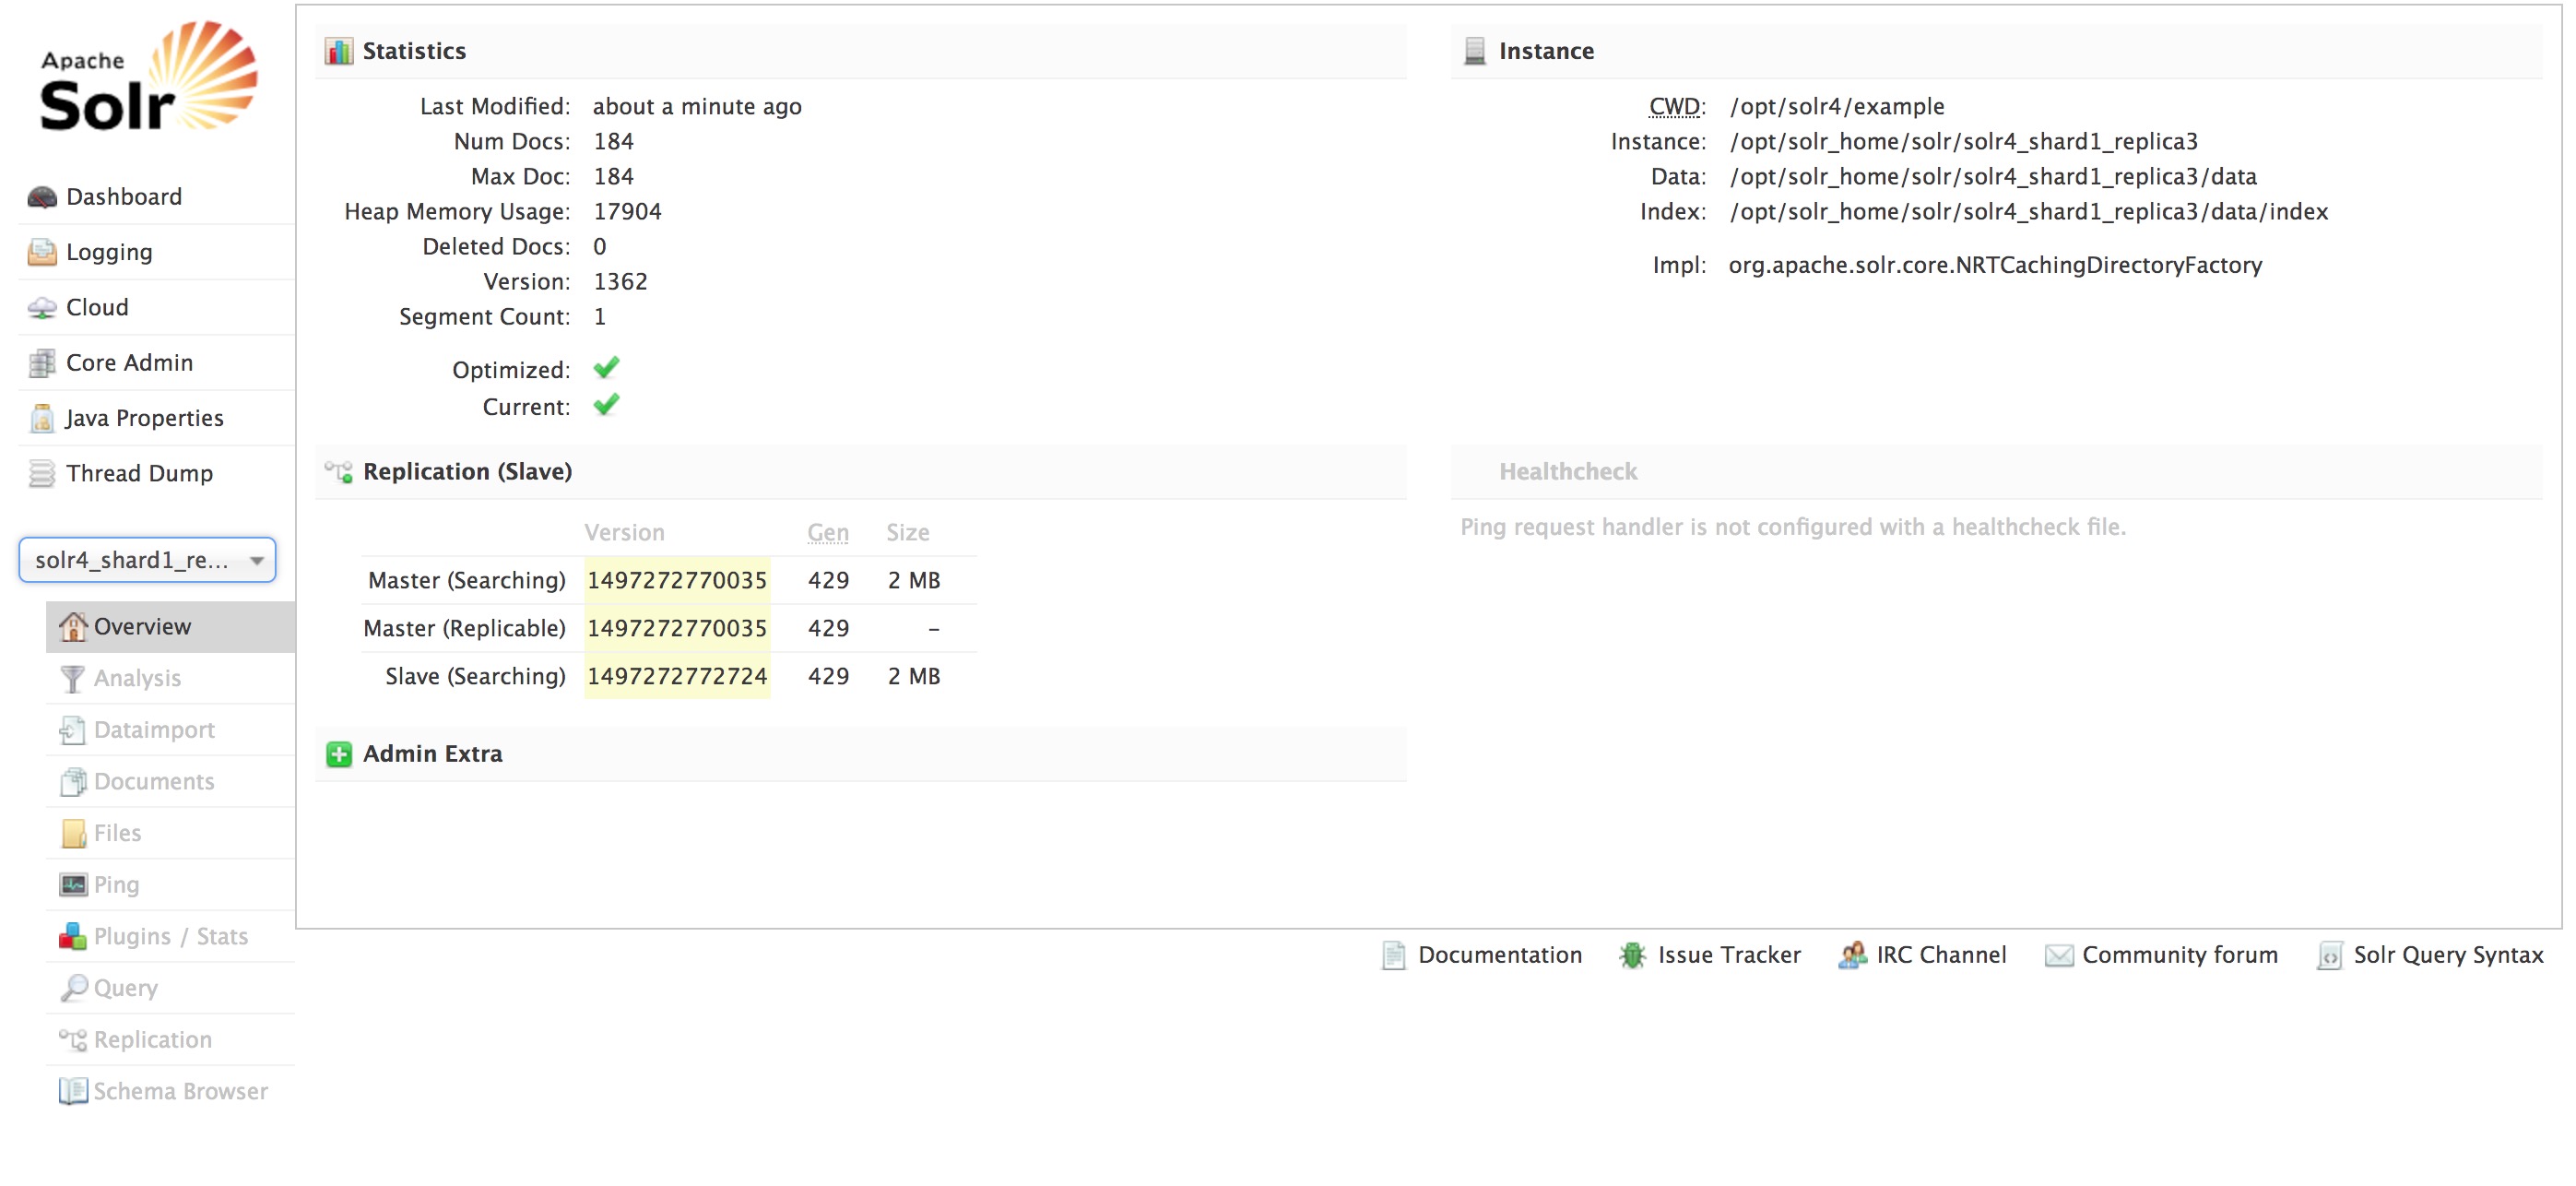
Task: Visit the Issue Tracker link
Action: pos(1729,956)
